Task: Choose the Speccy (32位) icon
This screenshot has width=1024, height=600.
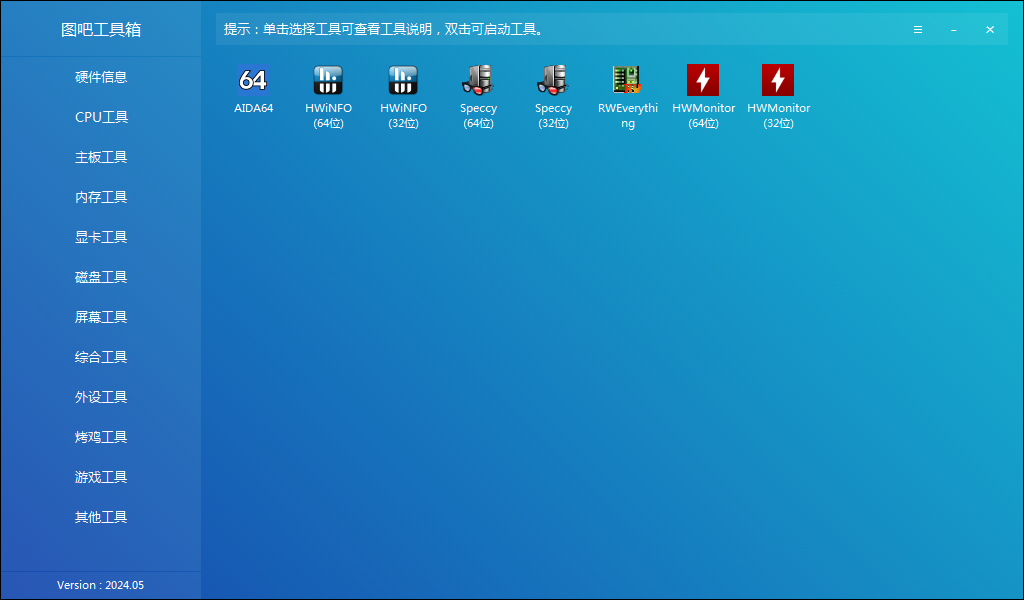Action: pos(553,80)
